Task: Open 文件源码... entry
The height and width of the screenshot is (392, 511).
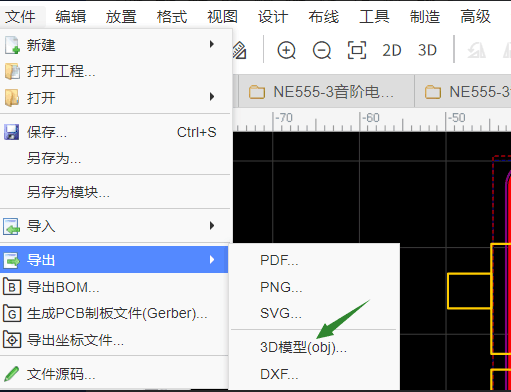Action: 115,374
